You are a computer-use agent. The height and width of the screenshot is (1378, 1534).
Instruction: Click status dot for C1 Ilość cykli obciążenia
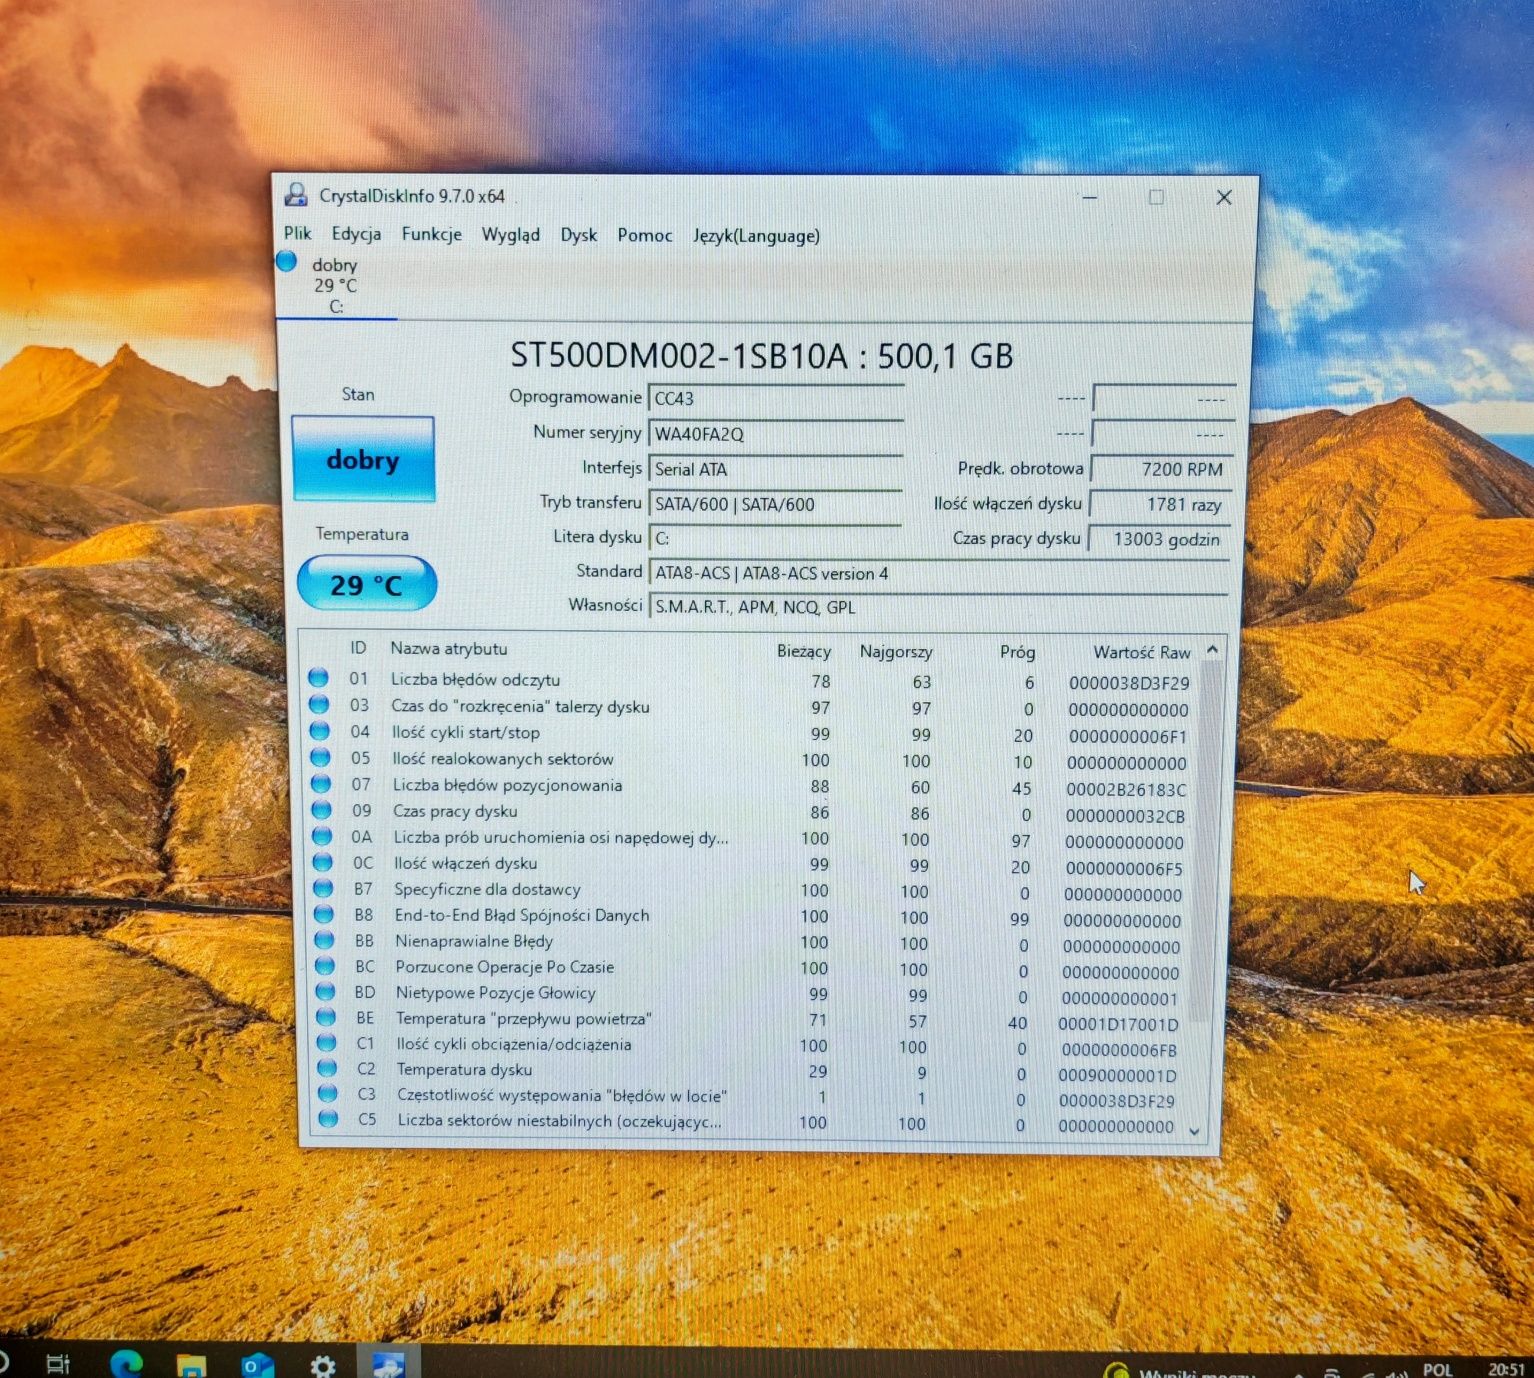coord(326,1042)
